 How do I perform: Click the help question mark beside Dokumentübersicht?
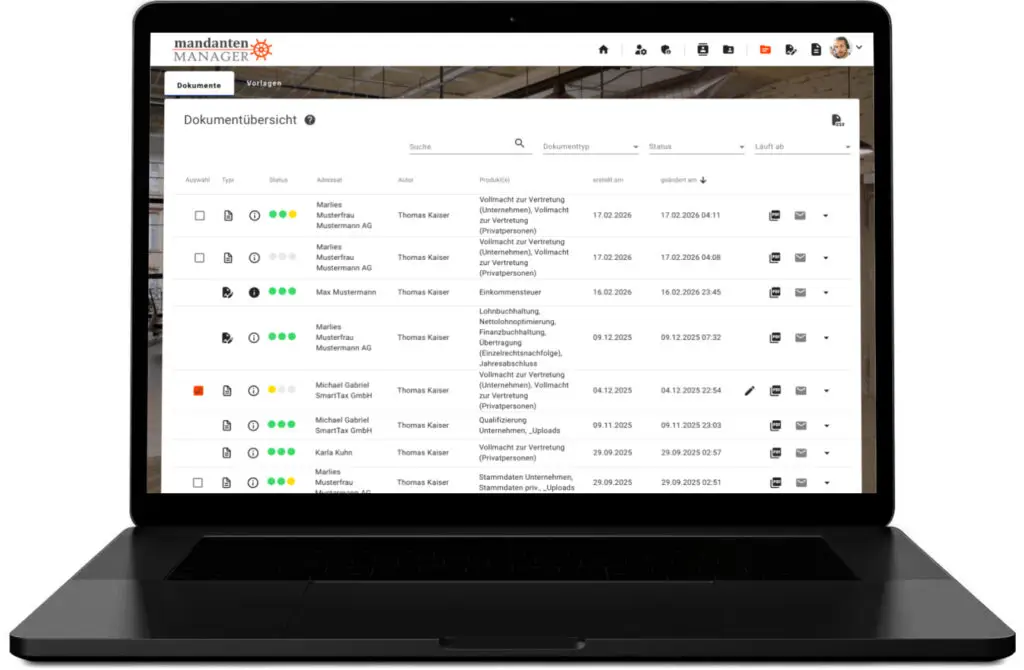(x=310, y=120)
